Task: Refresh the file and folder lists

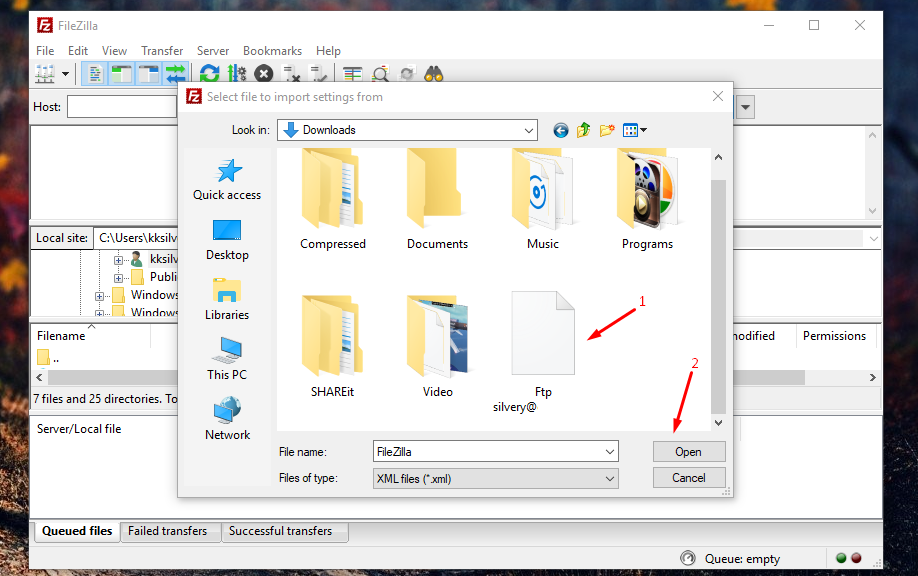Action: 210,74
